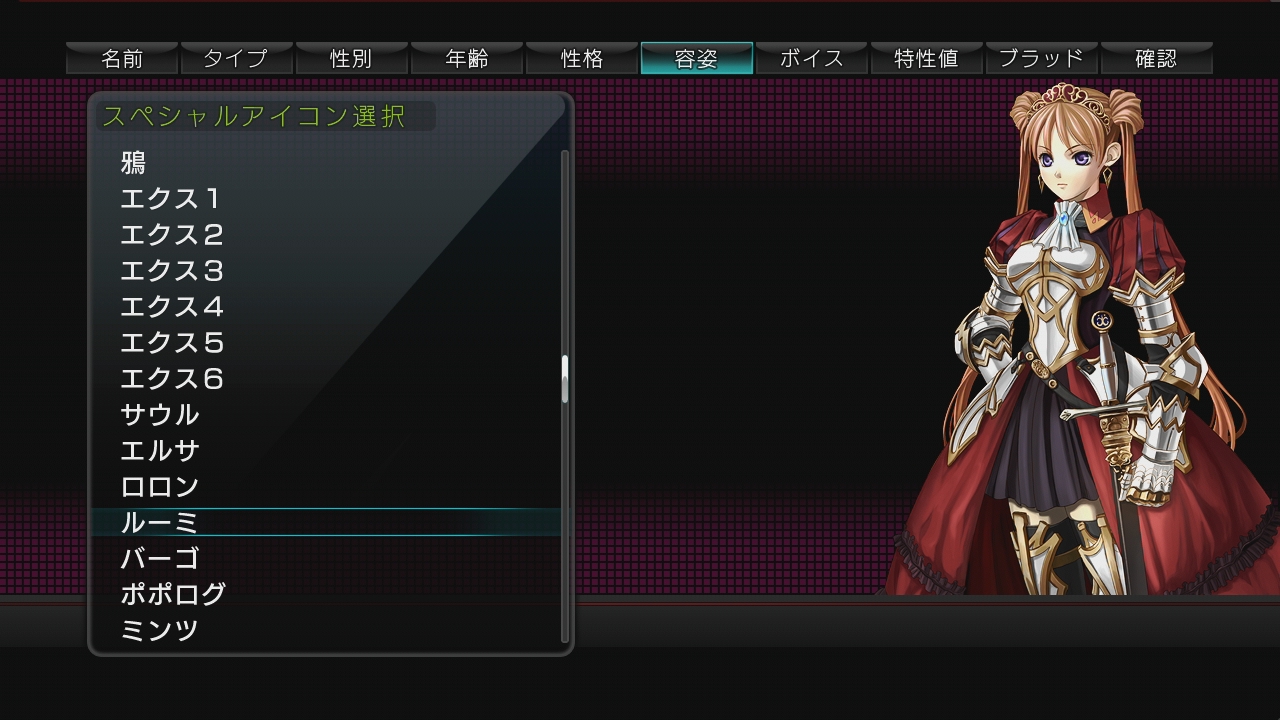Click the highlighted ルーミ entry
Image resolution: width=1280 pixels, height=720 pixels.
pyautogui.click(x=160, y=523)
